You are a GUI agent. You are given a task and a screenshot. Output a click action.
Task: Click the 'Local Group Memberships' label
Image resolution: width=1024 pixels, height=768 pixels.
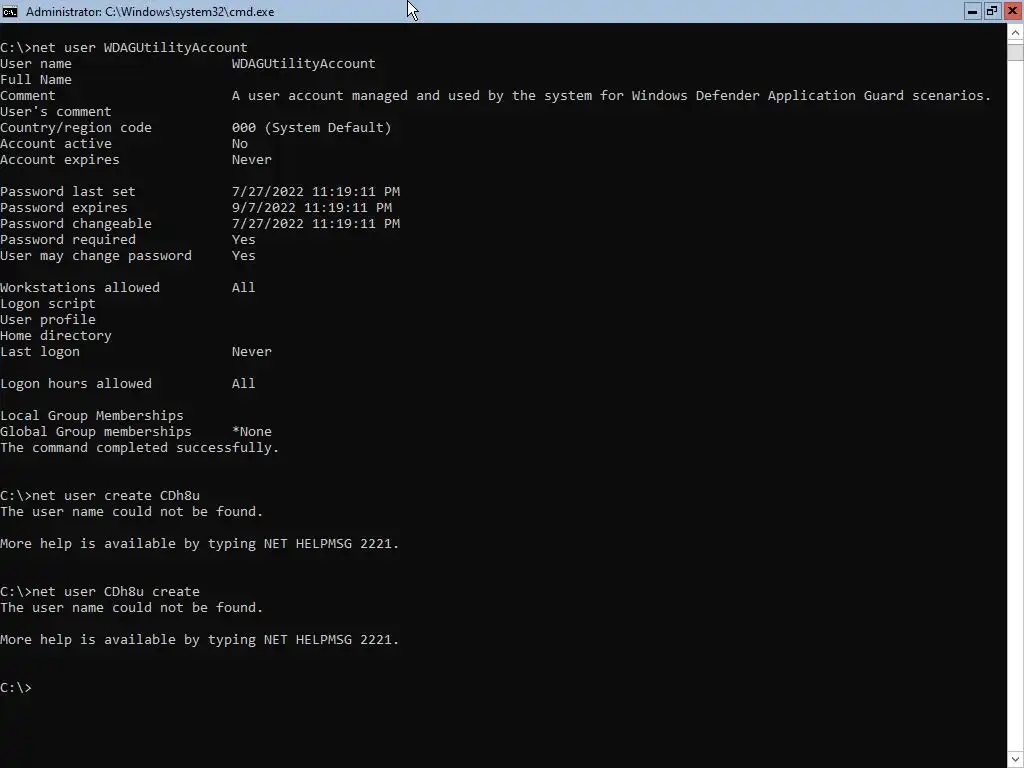(91, 415)
